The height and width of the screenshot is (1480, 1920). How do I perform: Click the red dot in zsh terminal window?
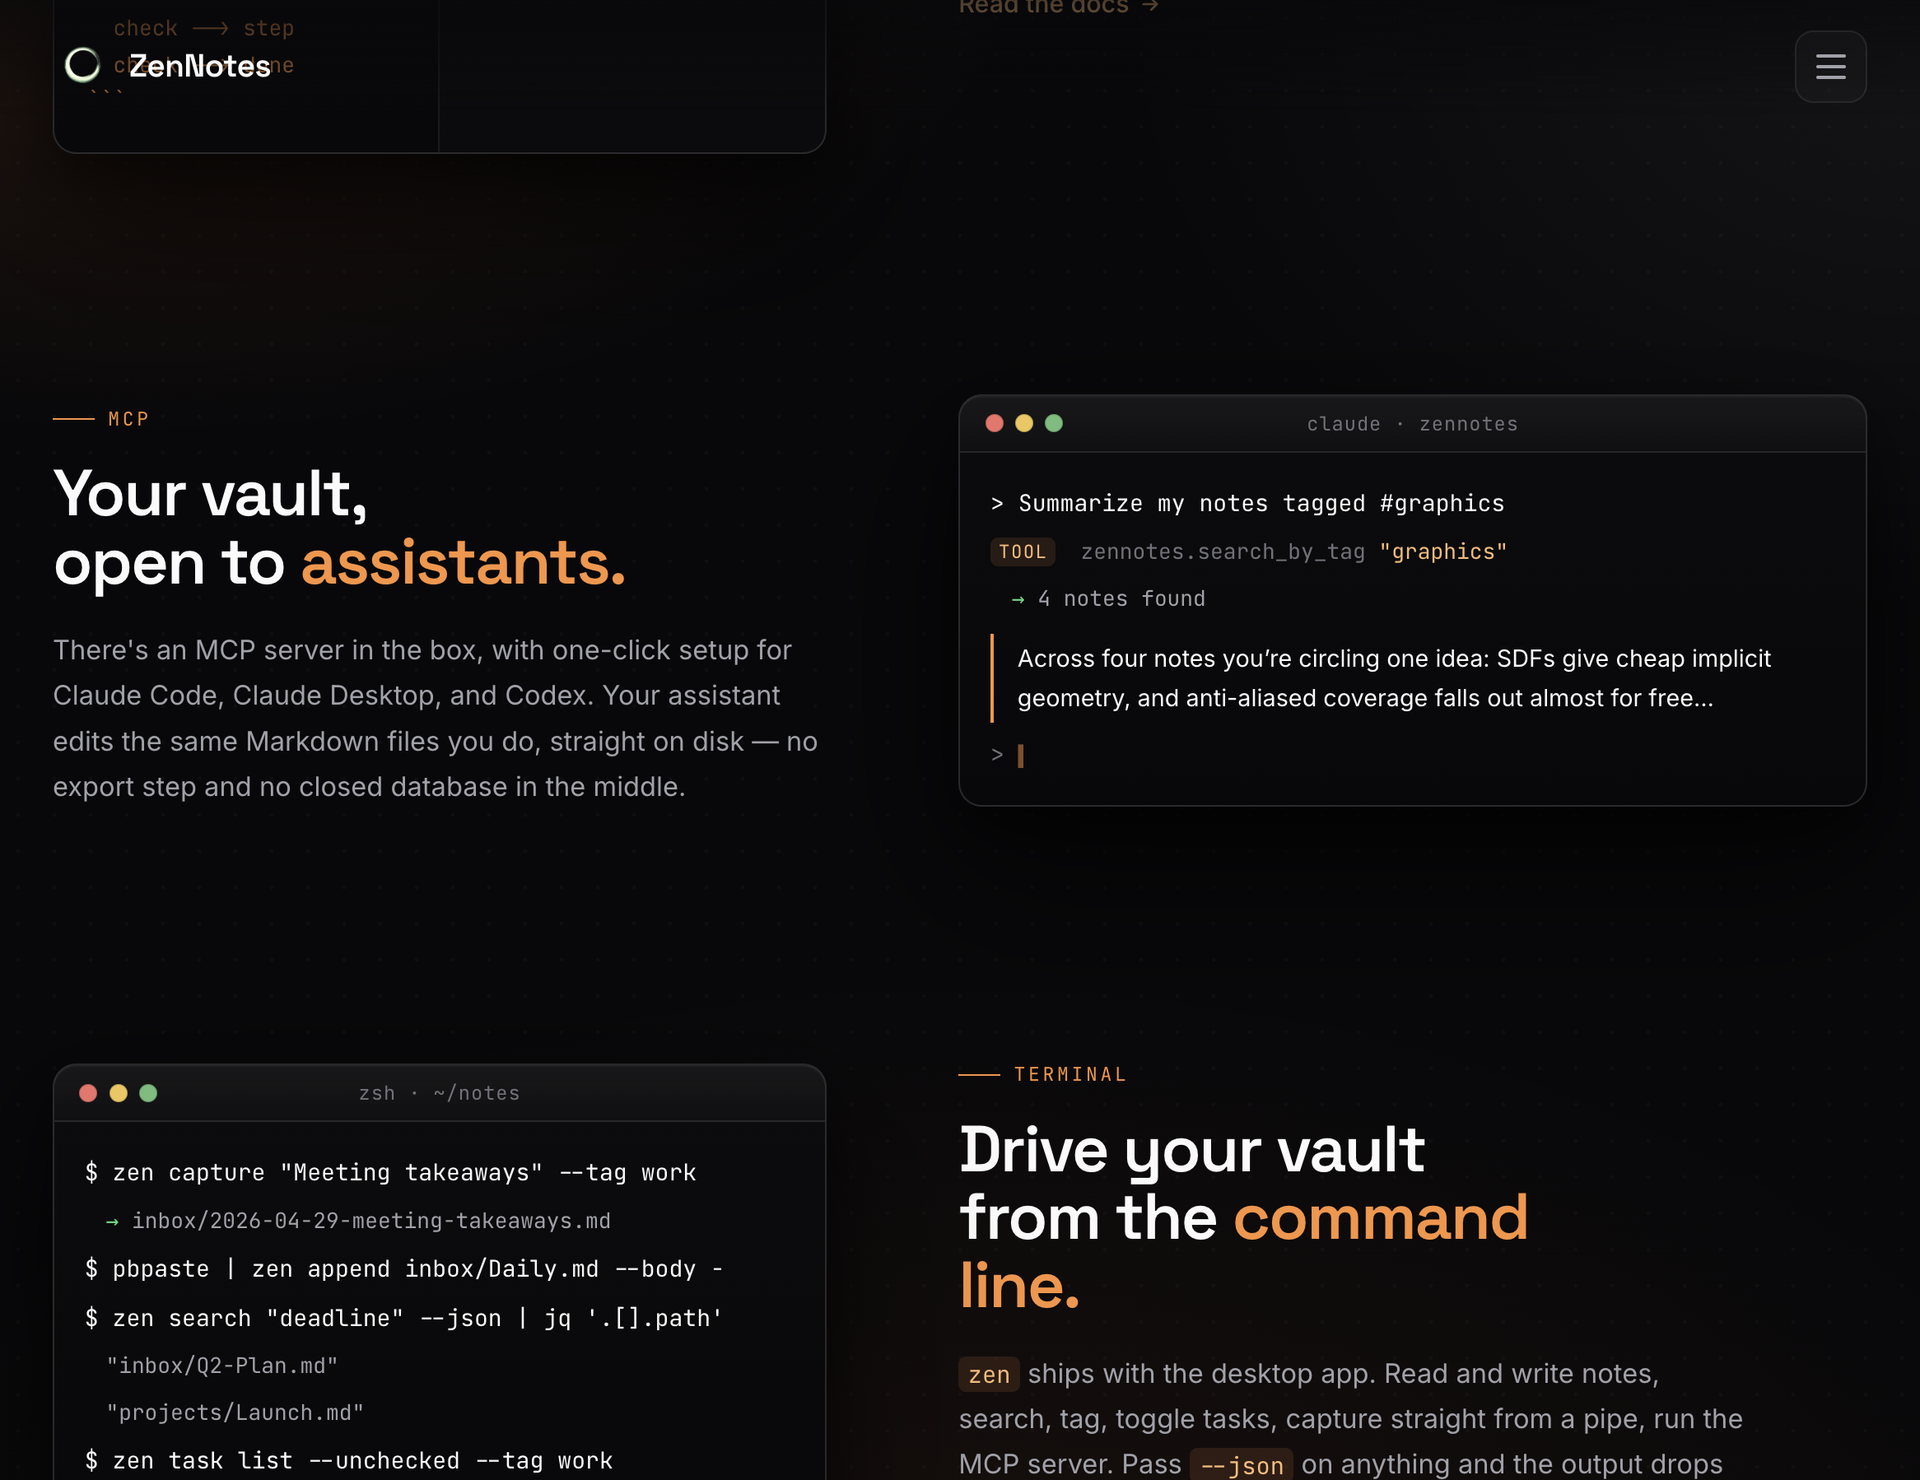88,1093
